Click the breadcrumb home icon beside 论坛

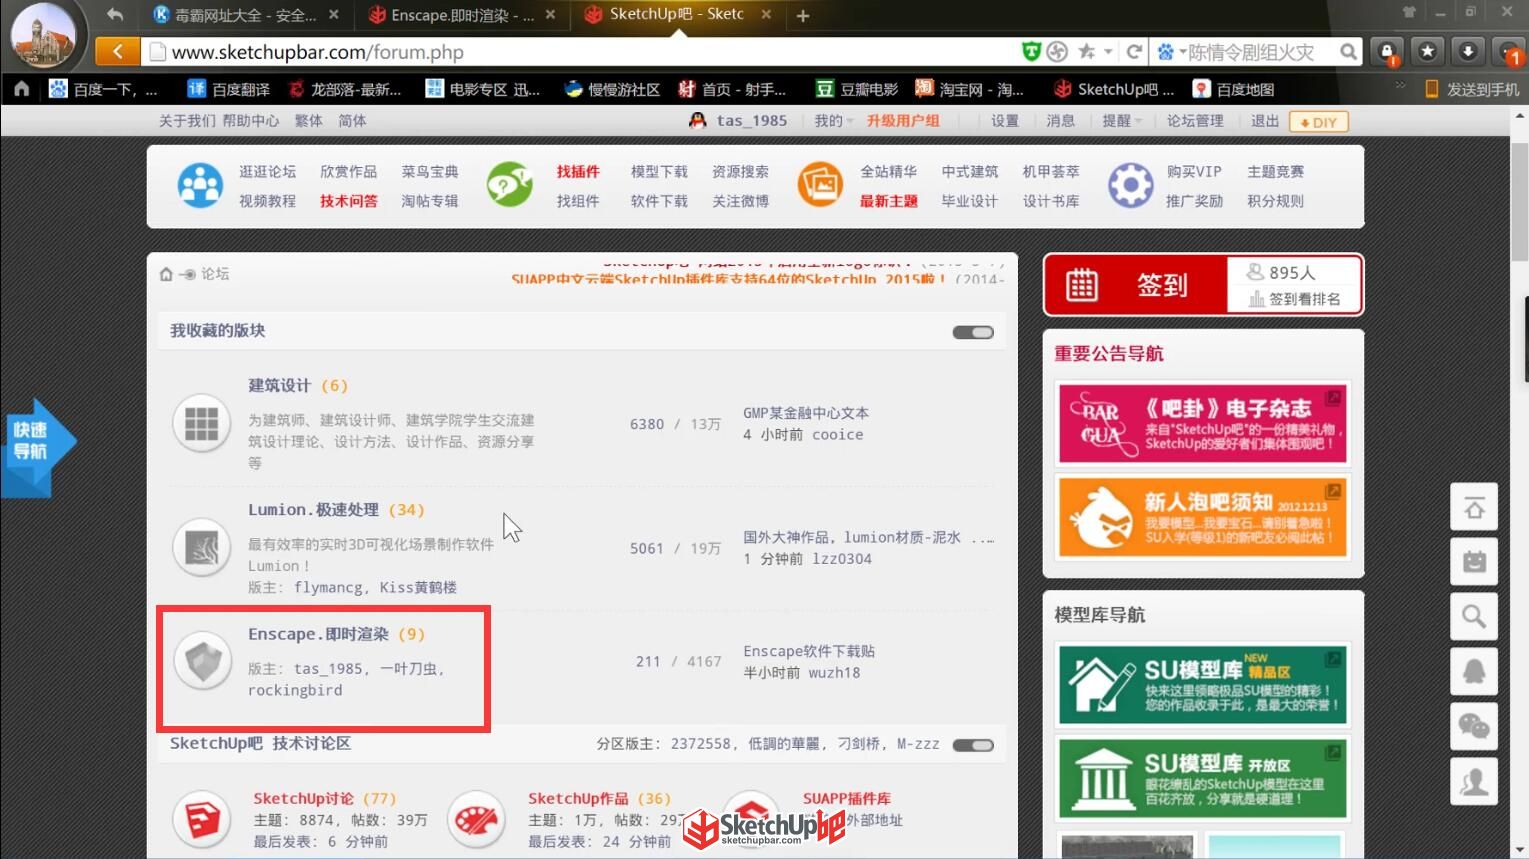pos(166,274)
